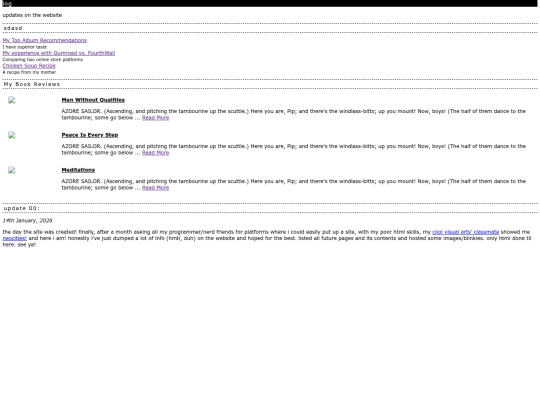The height and width of the screenshot is (405, 540).
Task: Open My Top Album Recommendations link
Action: (x=45, y=40)
